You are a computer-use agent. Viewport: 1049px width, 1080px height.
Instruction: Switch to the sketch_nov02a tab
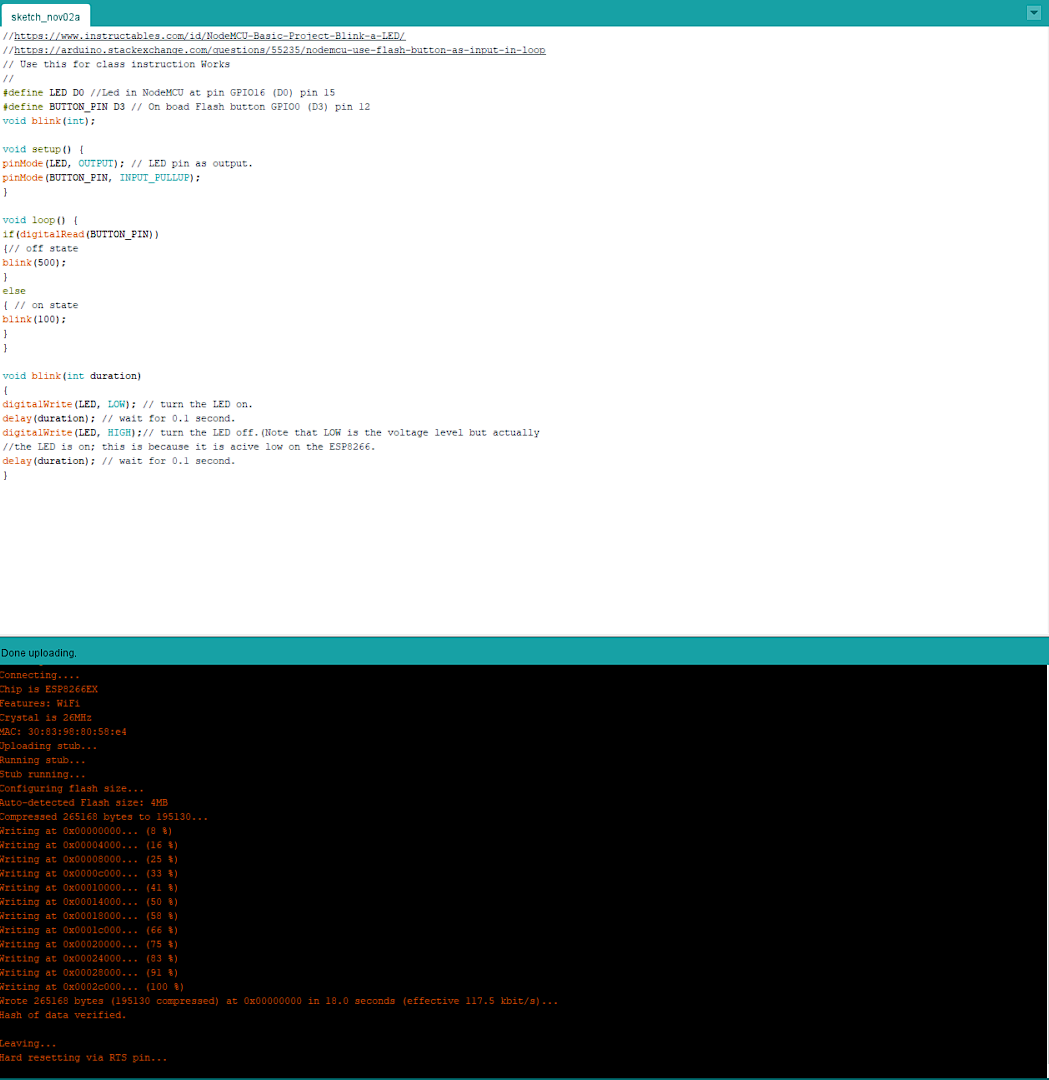(x=45, y=17)
